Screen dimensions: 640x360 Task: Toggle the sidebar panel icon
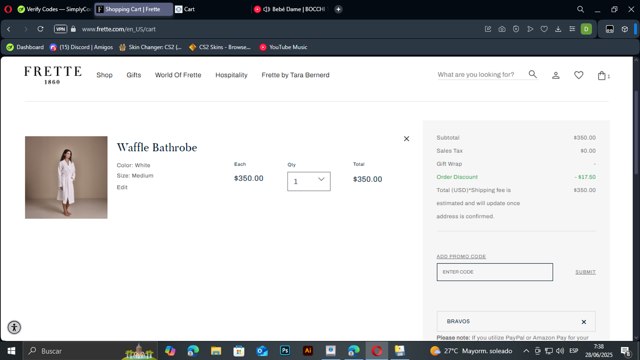609,29
